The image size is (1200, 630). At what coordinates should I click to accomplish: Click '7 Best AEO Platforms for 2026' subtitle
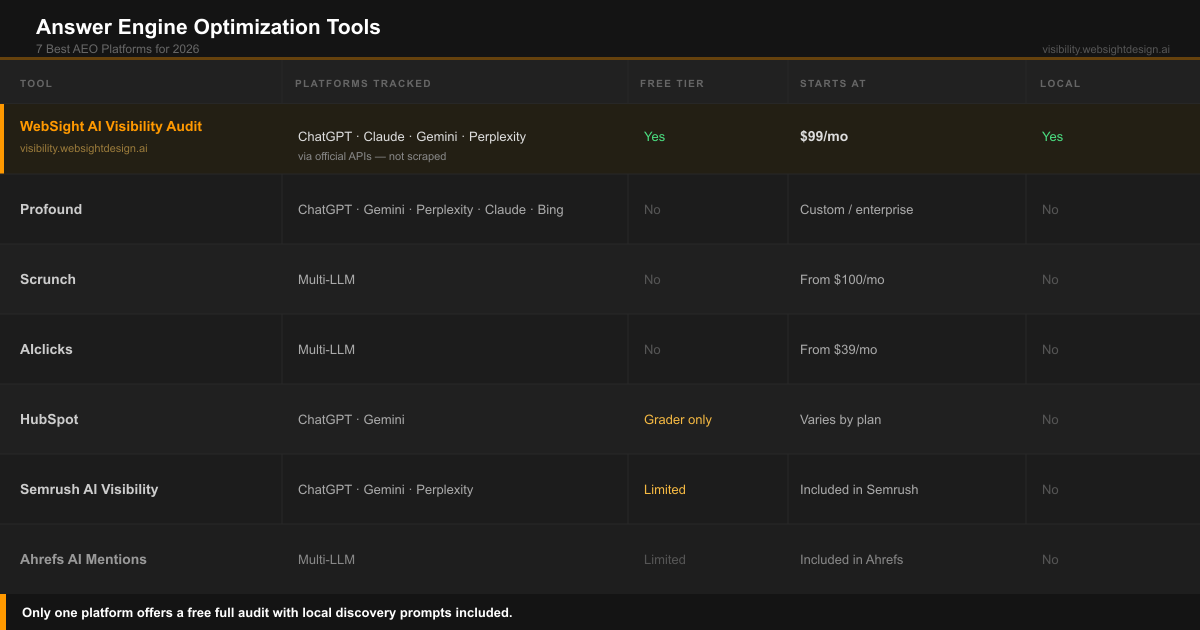[117, 49]
